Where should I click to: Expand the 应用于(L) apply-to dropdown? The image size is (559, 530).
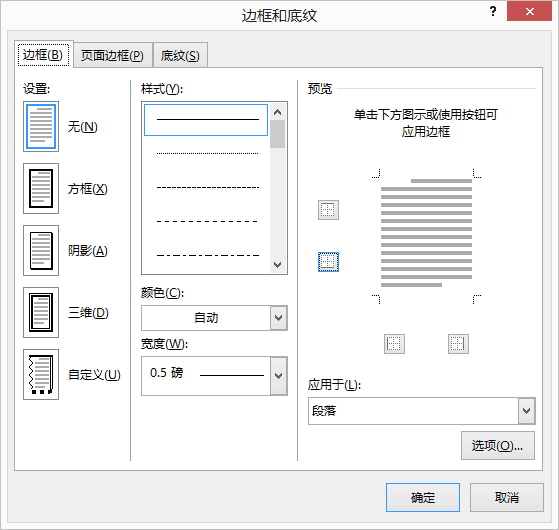527,411
